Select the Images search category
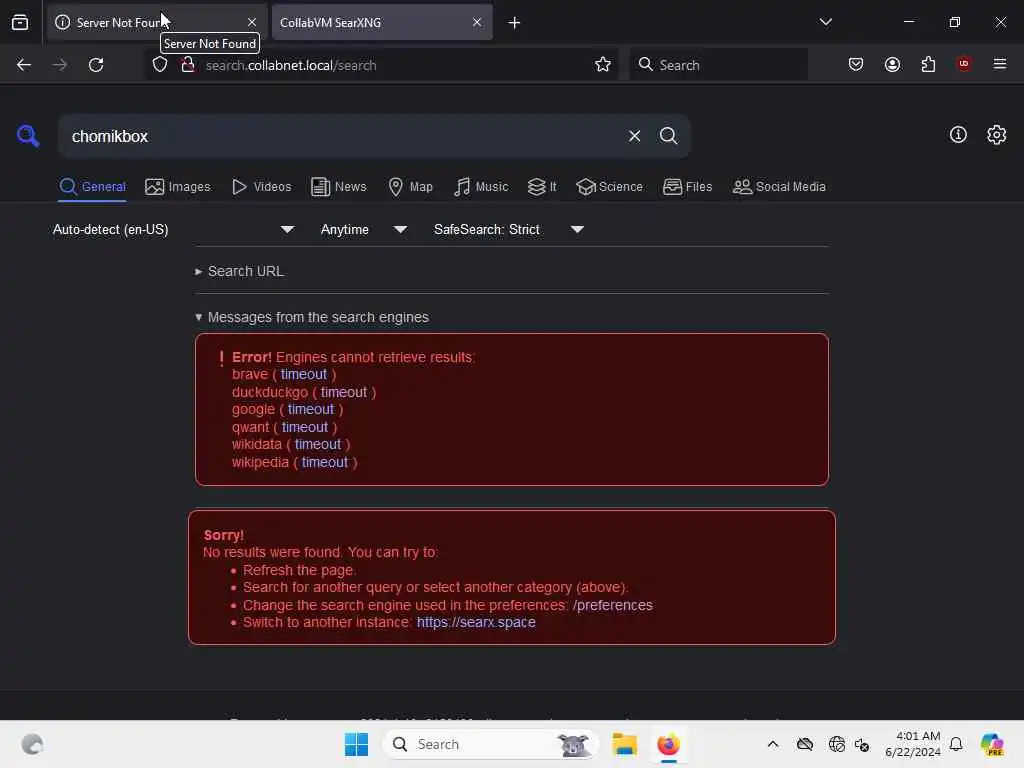 pyautogui.click(x=178, y=187)
